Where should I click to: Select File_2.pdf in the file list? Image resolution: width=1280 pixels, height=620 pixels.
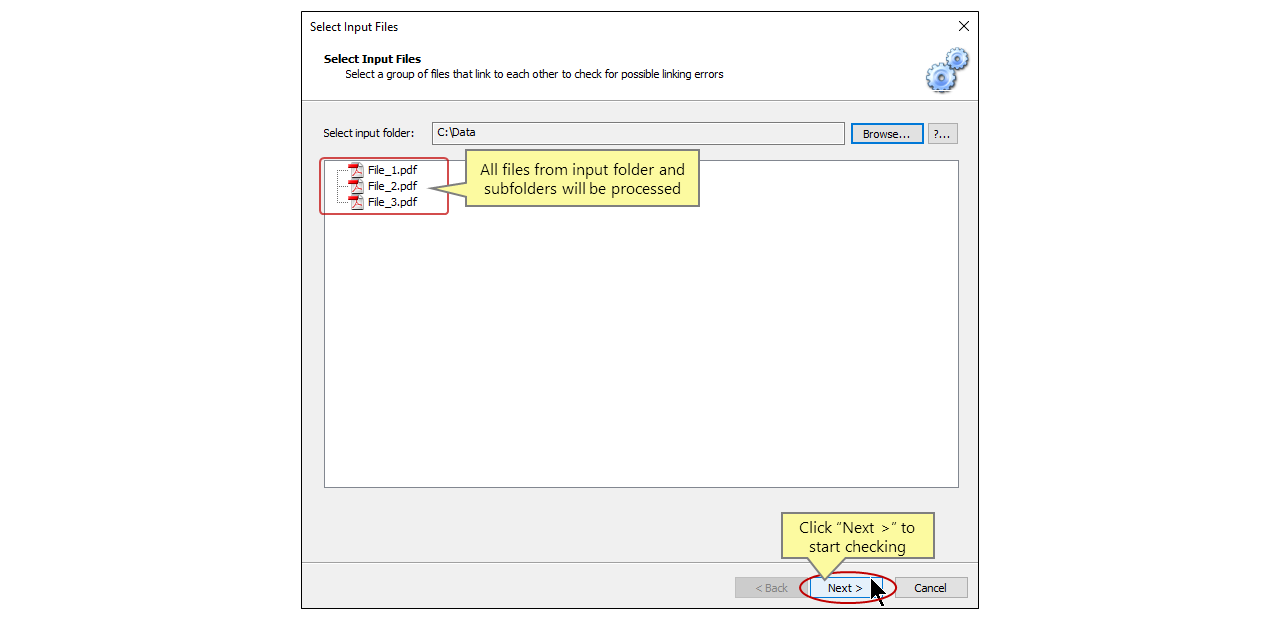coord(392,186)
